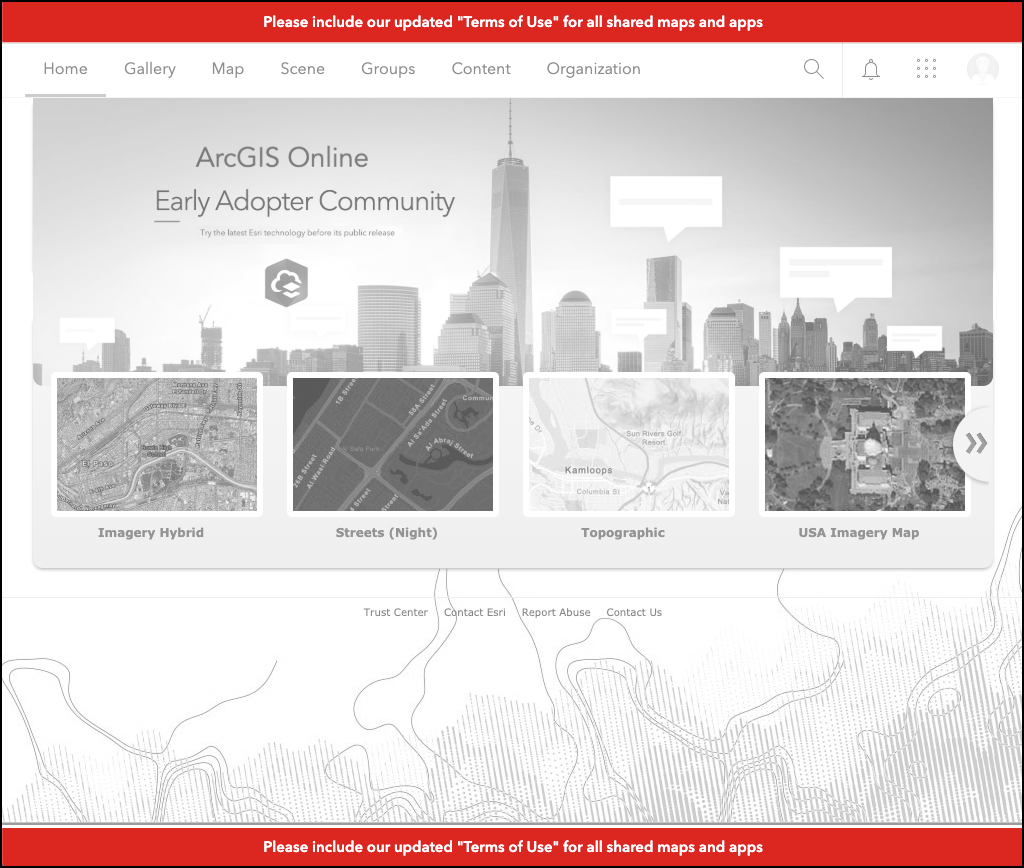Open the Contact Esri footer link
Image resolution: width=1024 pixels, height=868 pixels.
tap(475, 612)
